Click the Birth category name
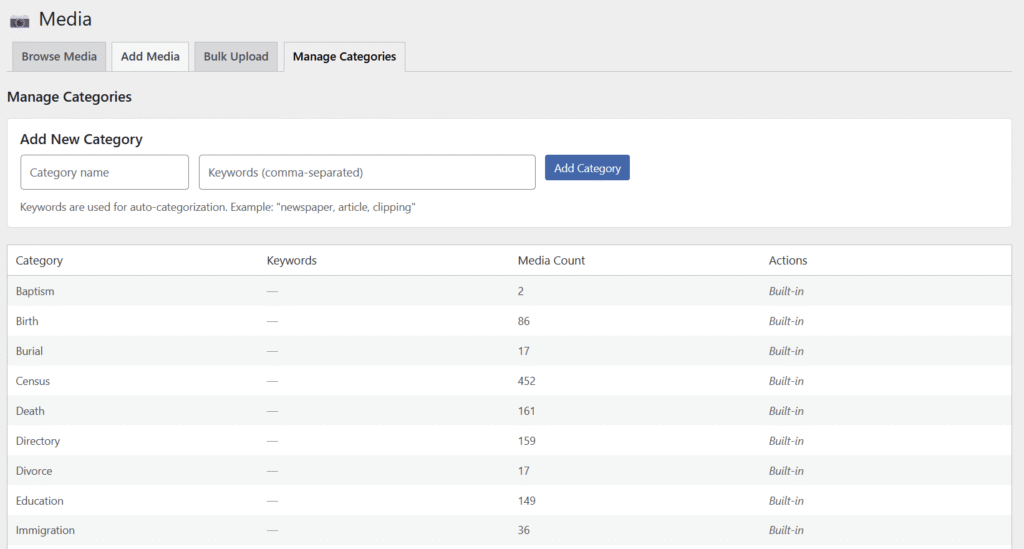This screenshot has height=549, width=1024. click(27, 321)
